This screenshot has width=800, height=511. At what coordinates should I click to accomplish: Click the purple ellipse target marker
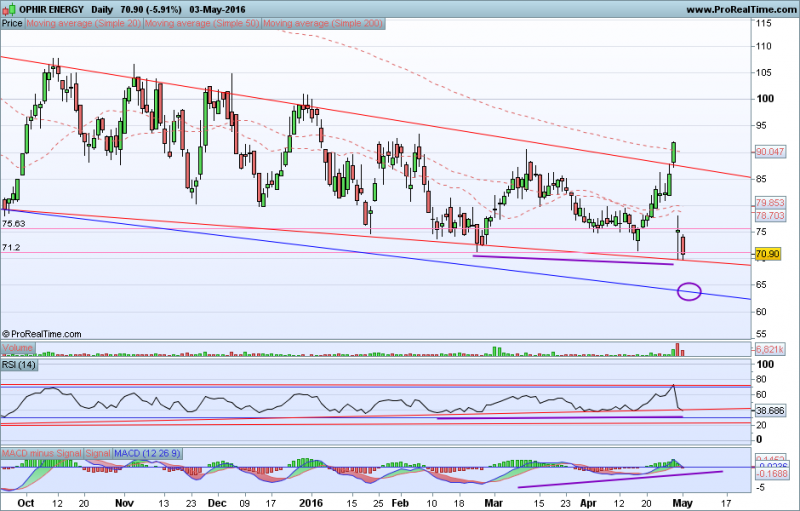coord(689,292)
